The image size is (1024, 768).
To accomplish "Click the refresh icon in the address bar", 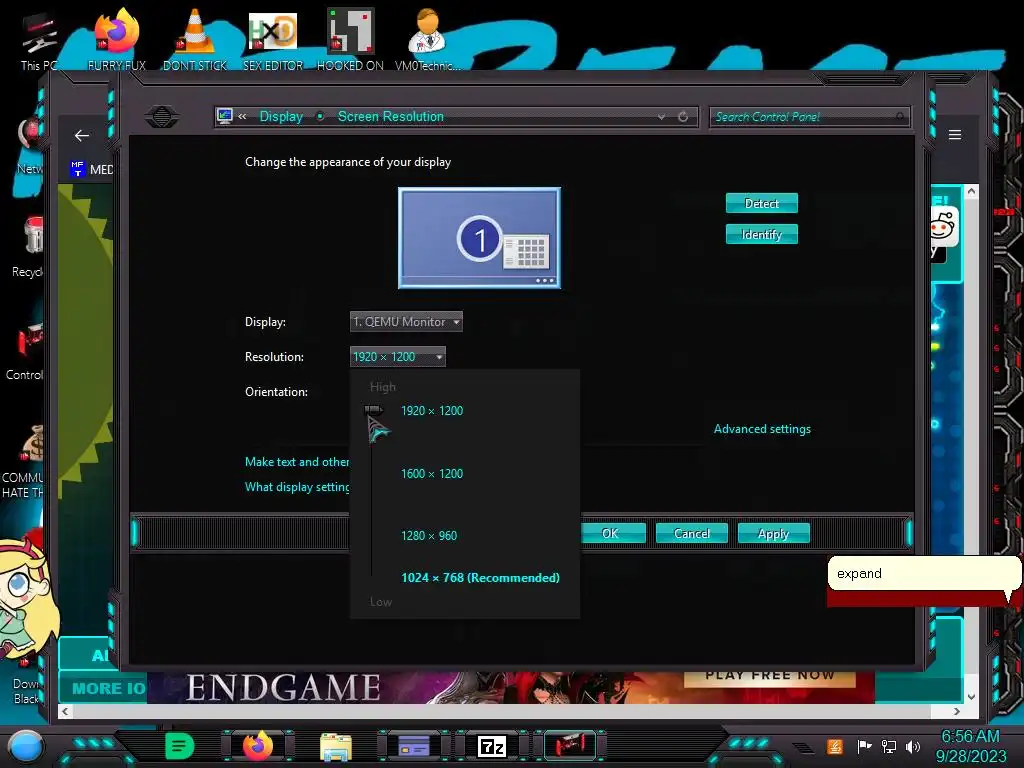I will click(683, 117).
